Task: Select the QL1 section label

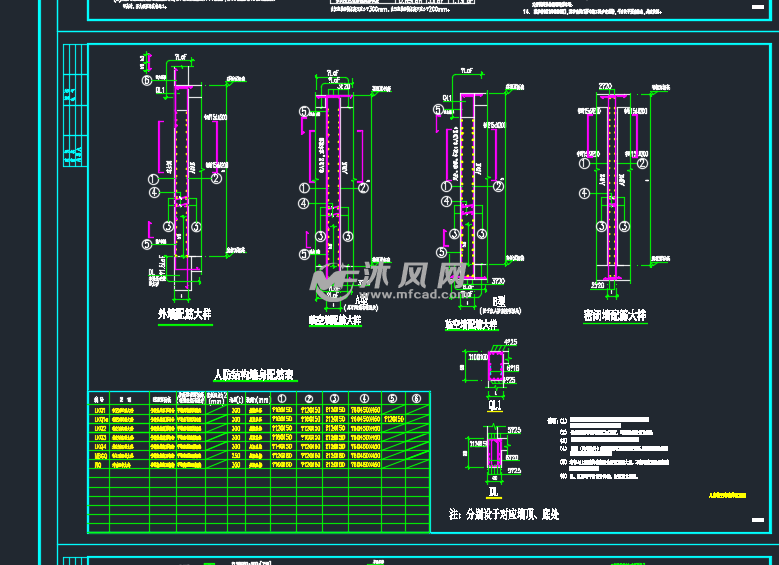Action: (x=494, y=408)
